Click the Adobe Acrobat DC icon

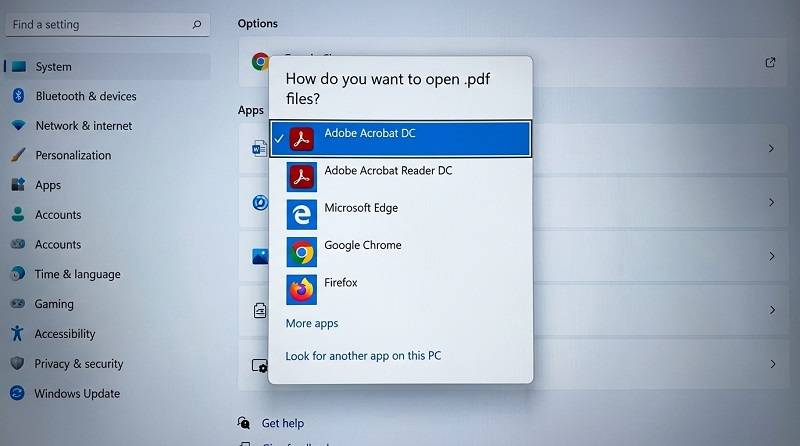click(302, 139)
